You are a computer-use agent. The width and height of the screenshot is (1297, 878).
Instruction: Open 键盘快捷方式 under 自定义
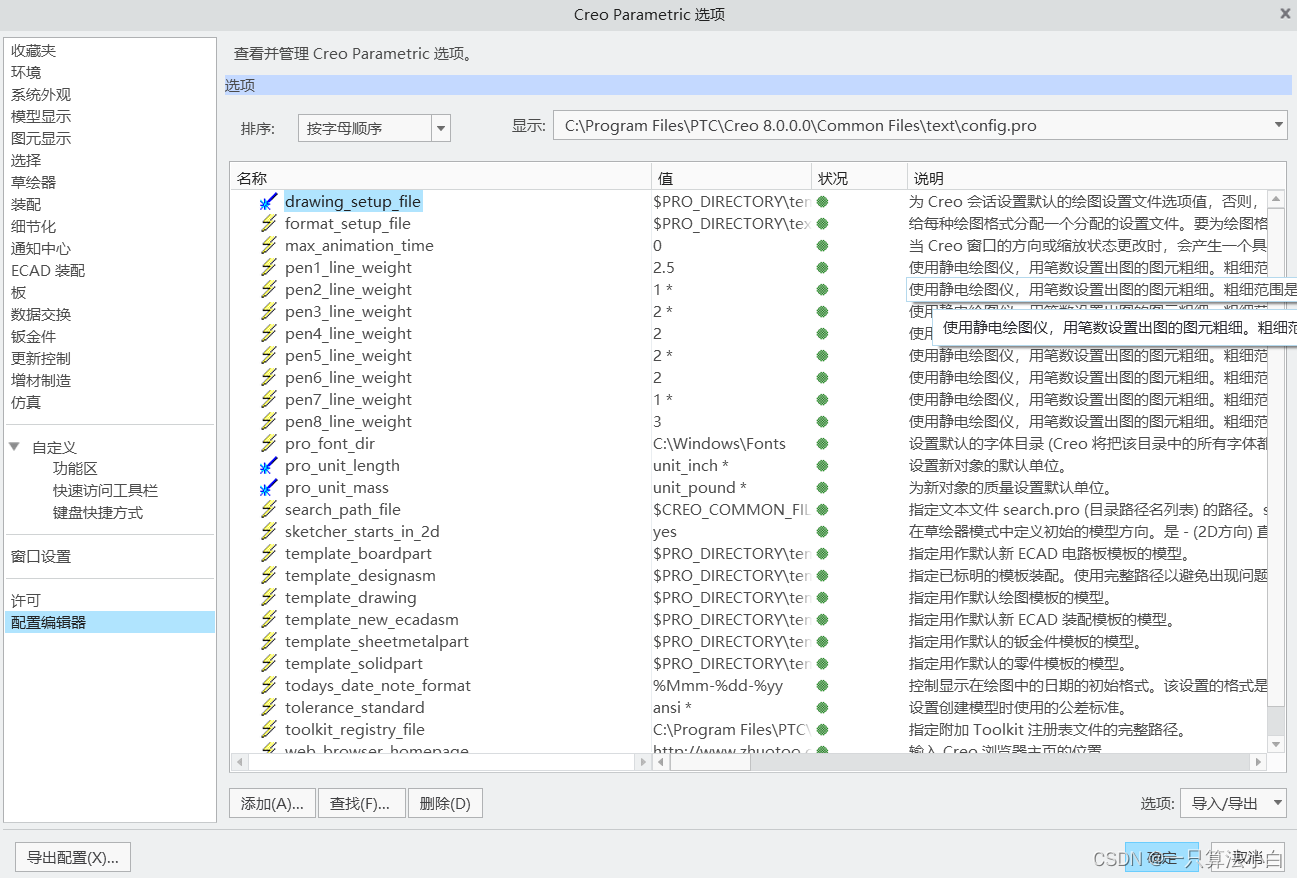pyautogui.click(x=98, y=513)
